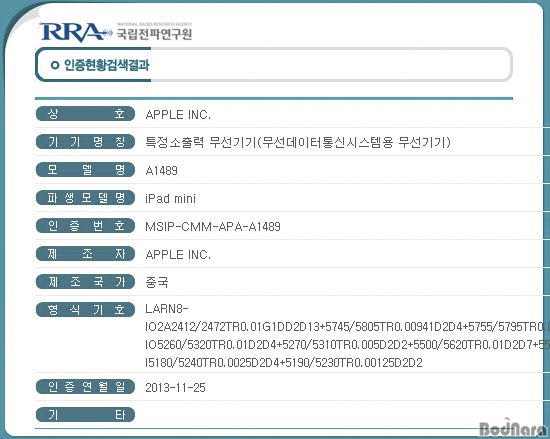Click the line starting I5180/5240TR0.0025D2D4
The height and width of the screenshot is (439, 550).
(284, 363)
